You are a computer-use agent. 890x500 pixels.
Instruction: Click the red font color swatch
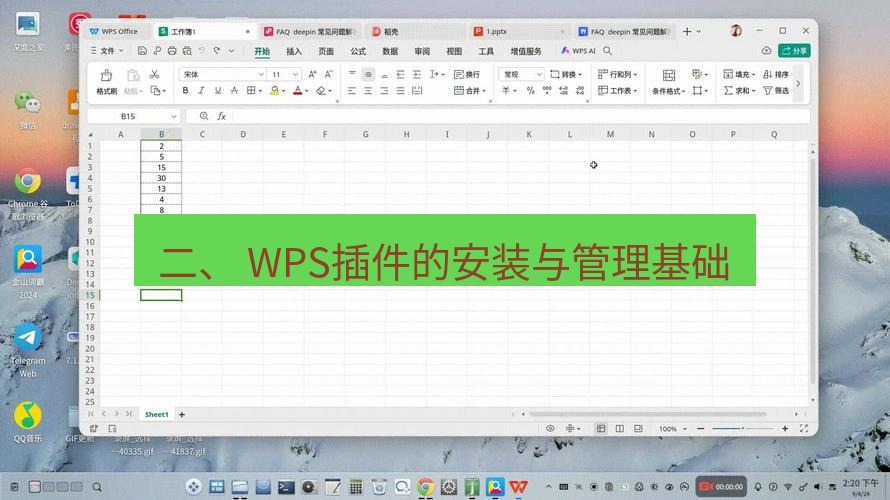297,91
